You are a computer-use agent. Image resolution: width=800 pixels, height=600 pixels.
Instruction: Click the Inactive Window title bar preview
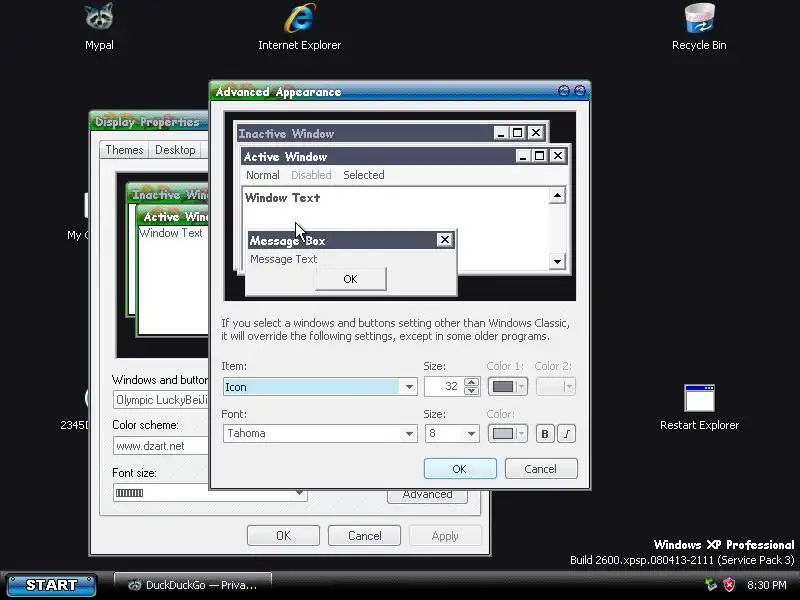click(x=365, y=133)
